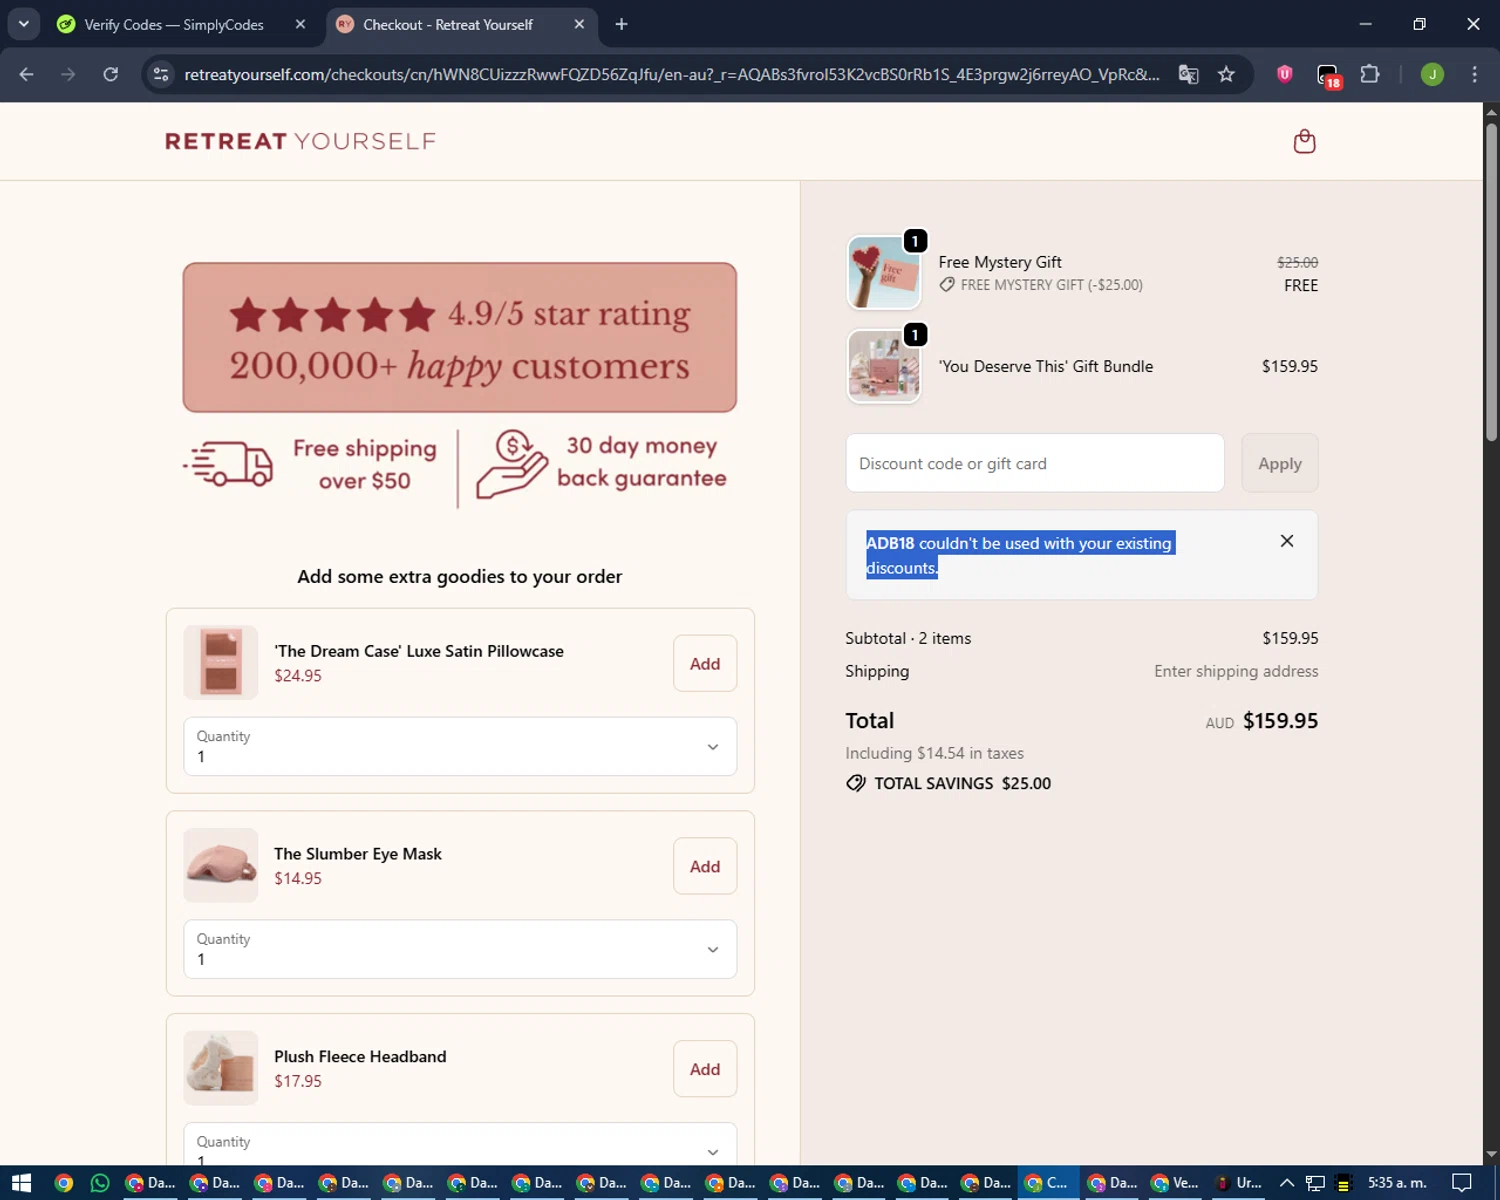Viewport: 1500px width, 1200px height.
Task: Click the page vertical scrollbar thumb
Action: tap(1491, 282)
